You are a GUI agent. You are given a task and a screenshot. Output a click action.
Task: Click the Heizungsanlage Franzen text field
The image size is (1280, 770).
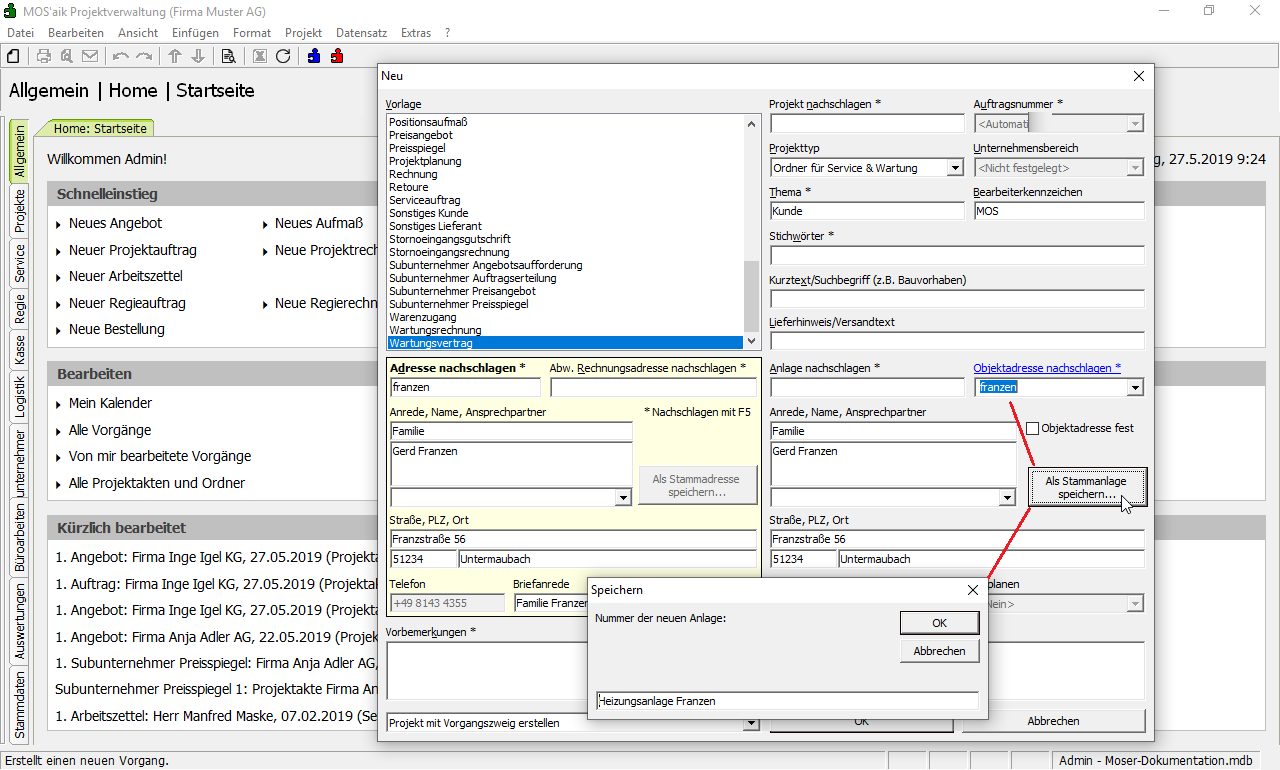tap(786, 701)
